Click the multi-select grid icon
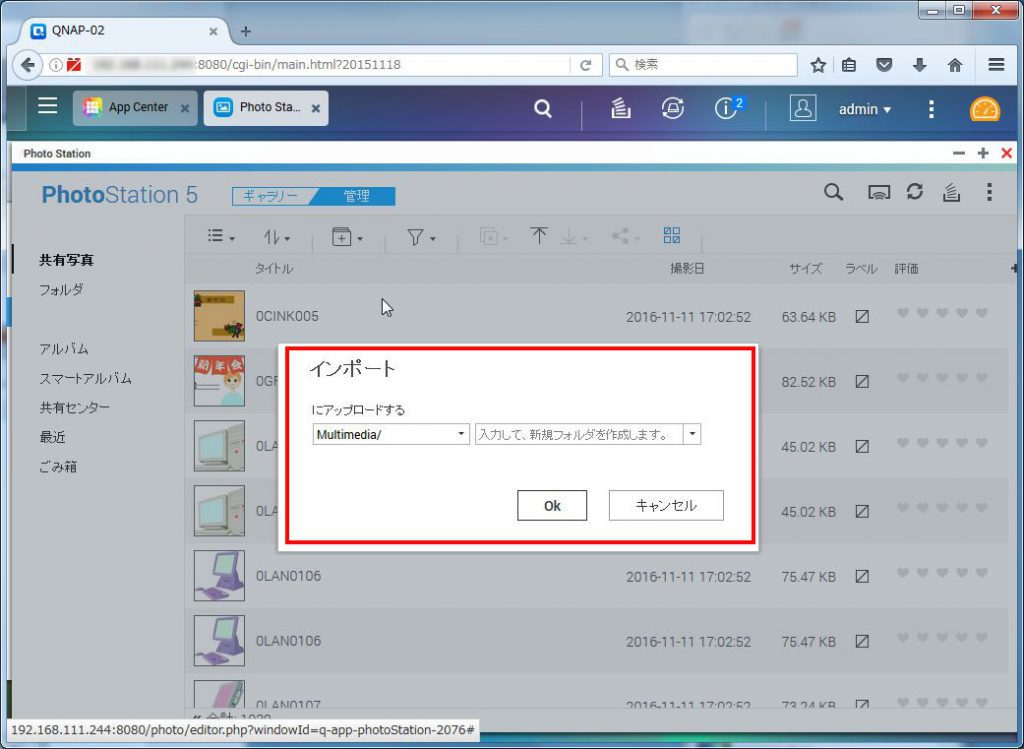The width and height of the screenshot is (1024, 749). click(x=671, y=235)
